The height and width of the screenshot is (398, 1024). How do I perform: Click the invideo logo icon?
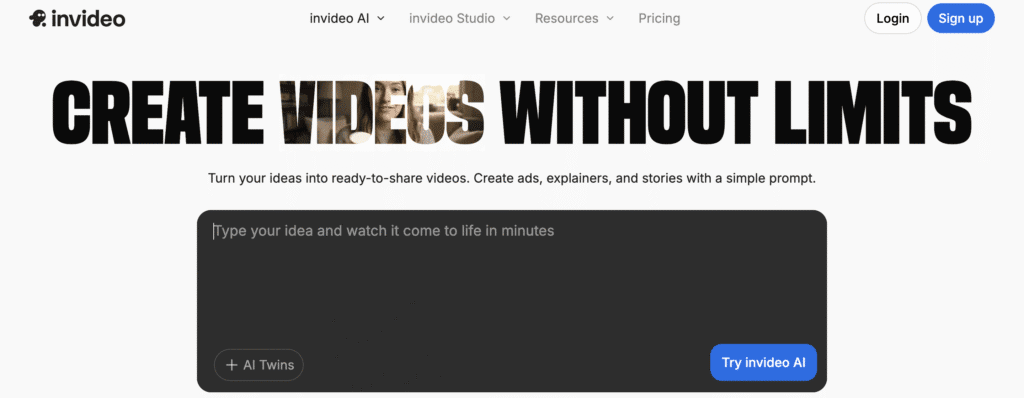37,18
